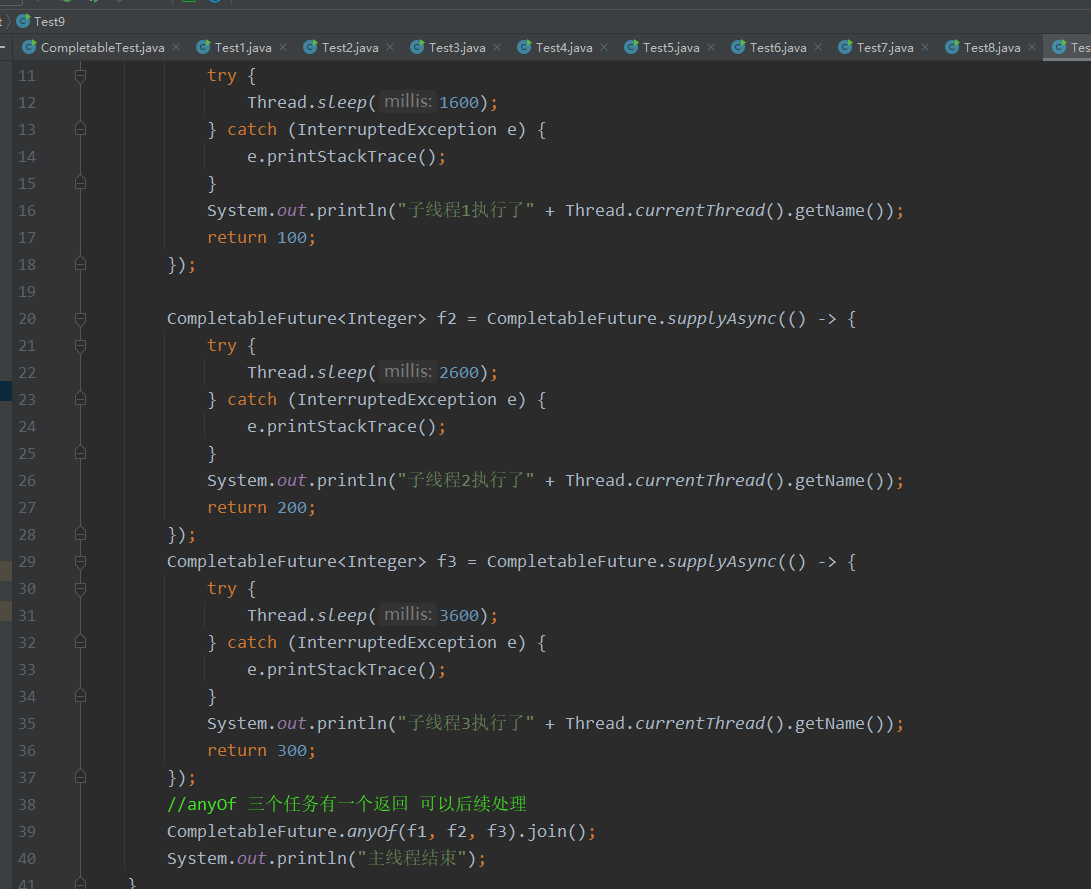Image resolution: width=1091 pixels, height=889 pixels.
Task: Click the Test1.java class icon
Action: point(203,47)
